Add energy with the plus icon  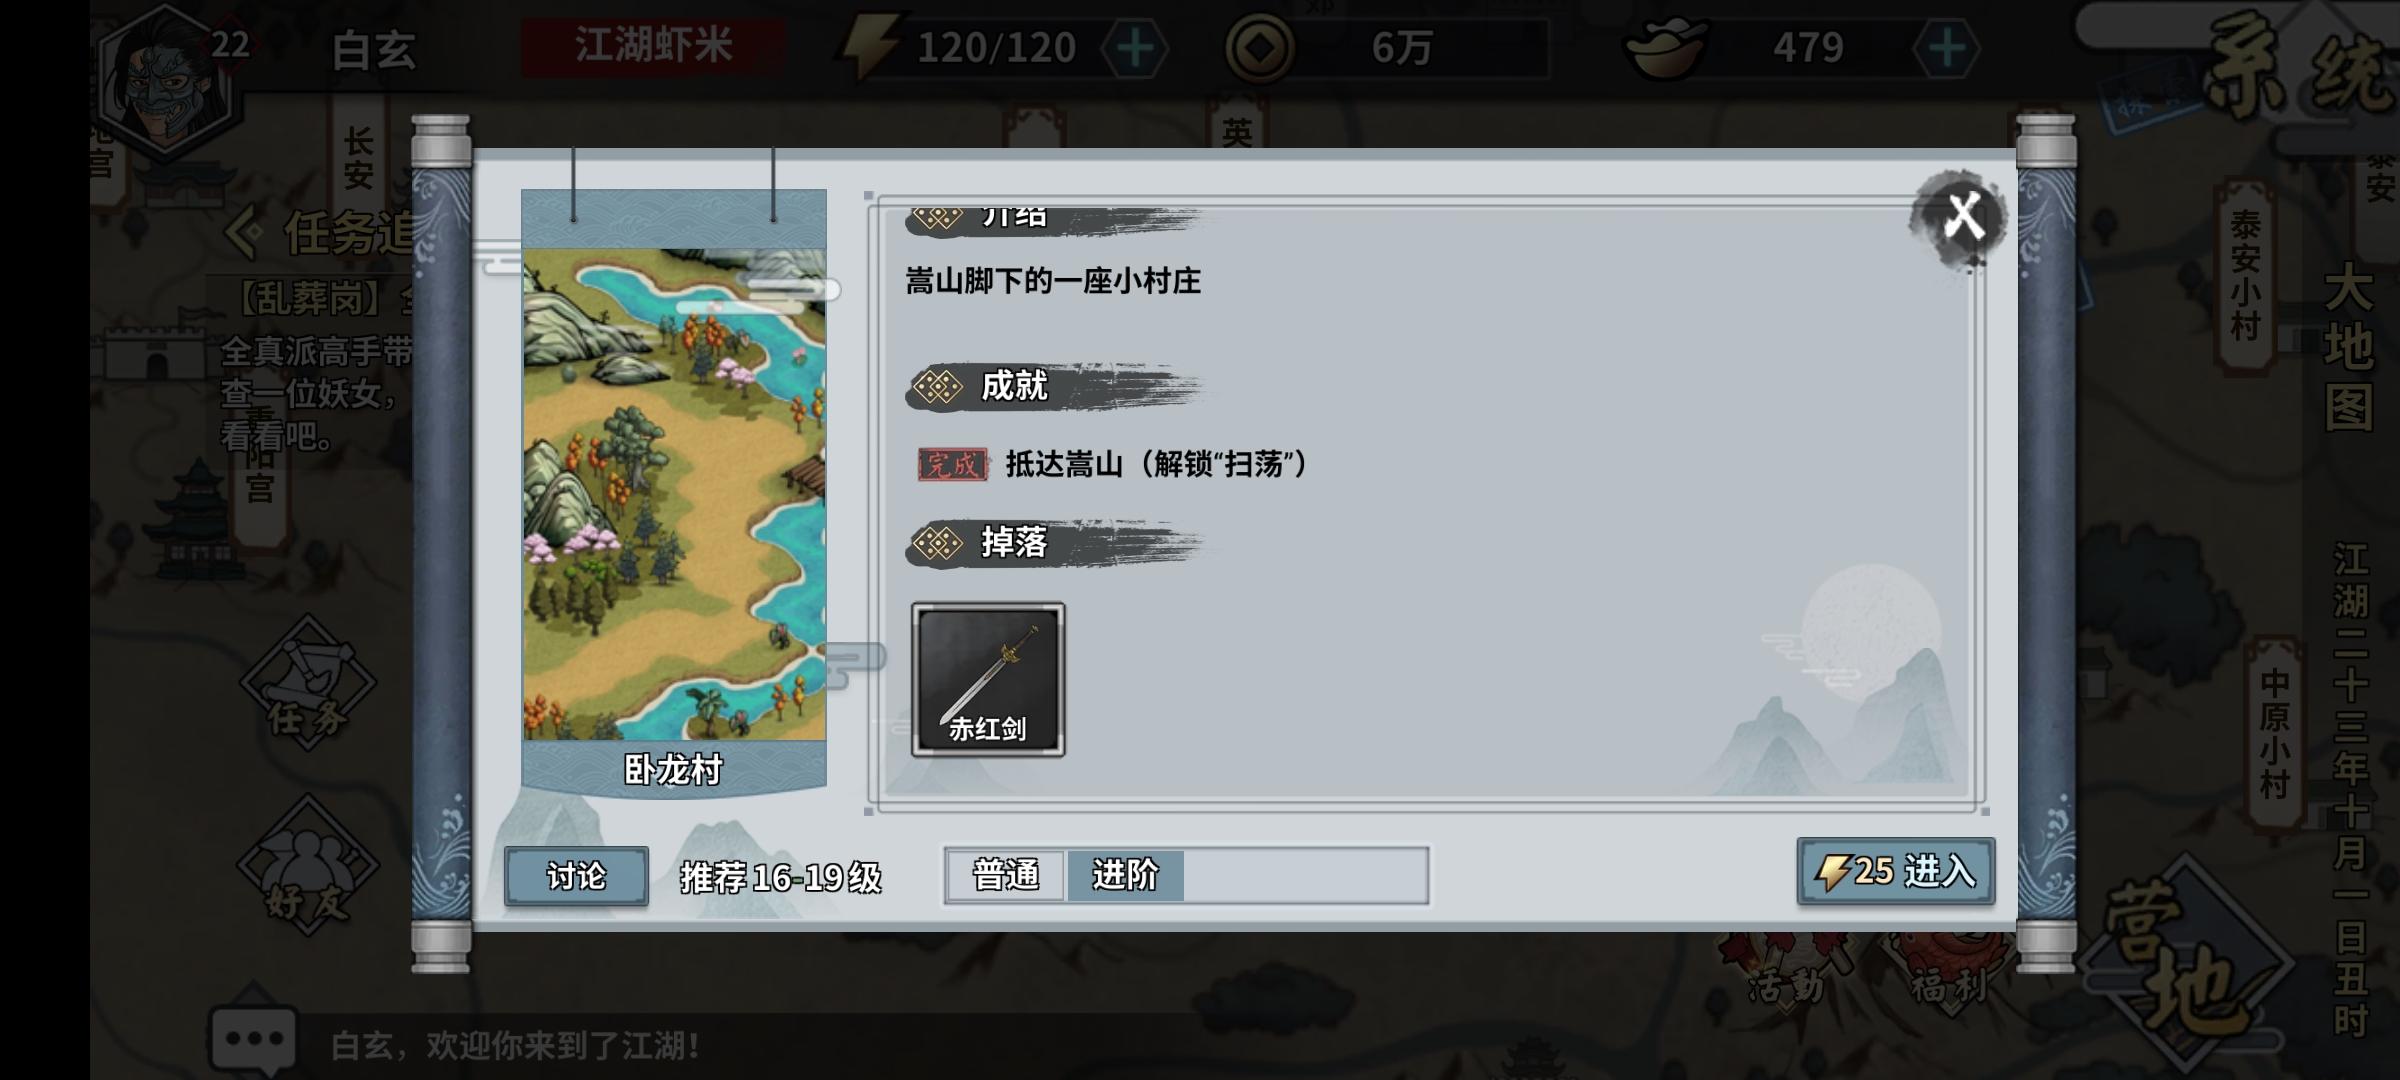coord(1135,48)
